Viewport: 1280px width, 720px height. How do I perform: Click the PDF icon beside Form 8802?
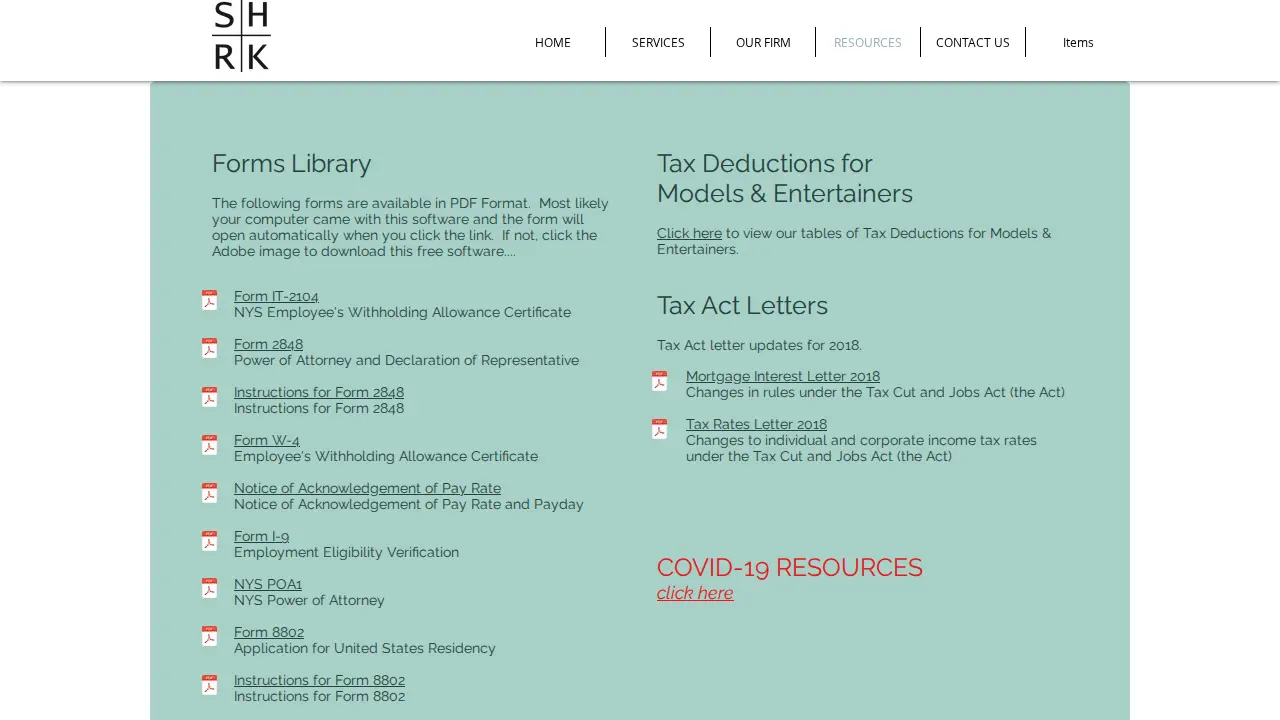(209, 636)
